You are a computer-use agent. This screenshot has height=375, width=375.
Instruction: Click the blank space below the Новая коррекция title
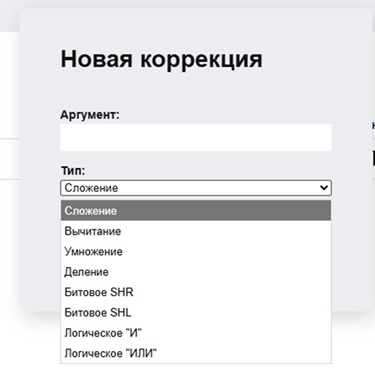point(196,90)
